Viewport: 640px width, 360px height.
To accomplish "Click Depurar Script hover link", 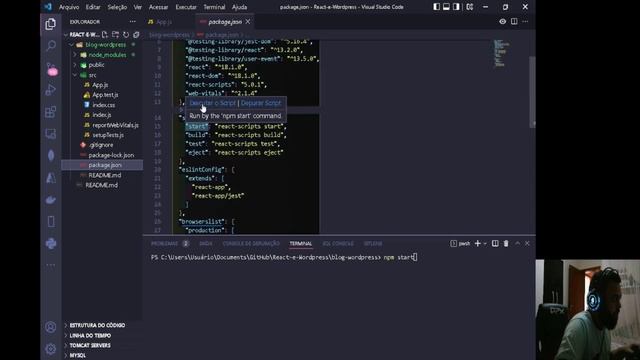I will (261, 103).
